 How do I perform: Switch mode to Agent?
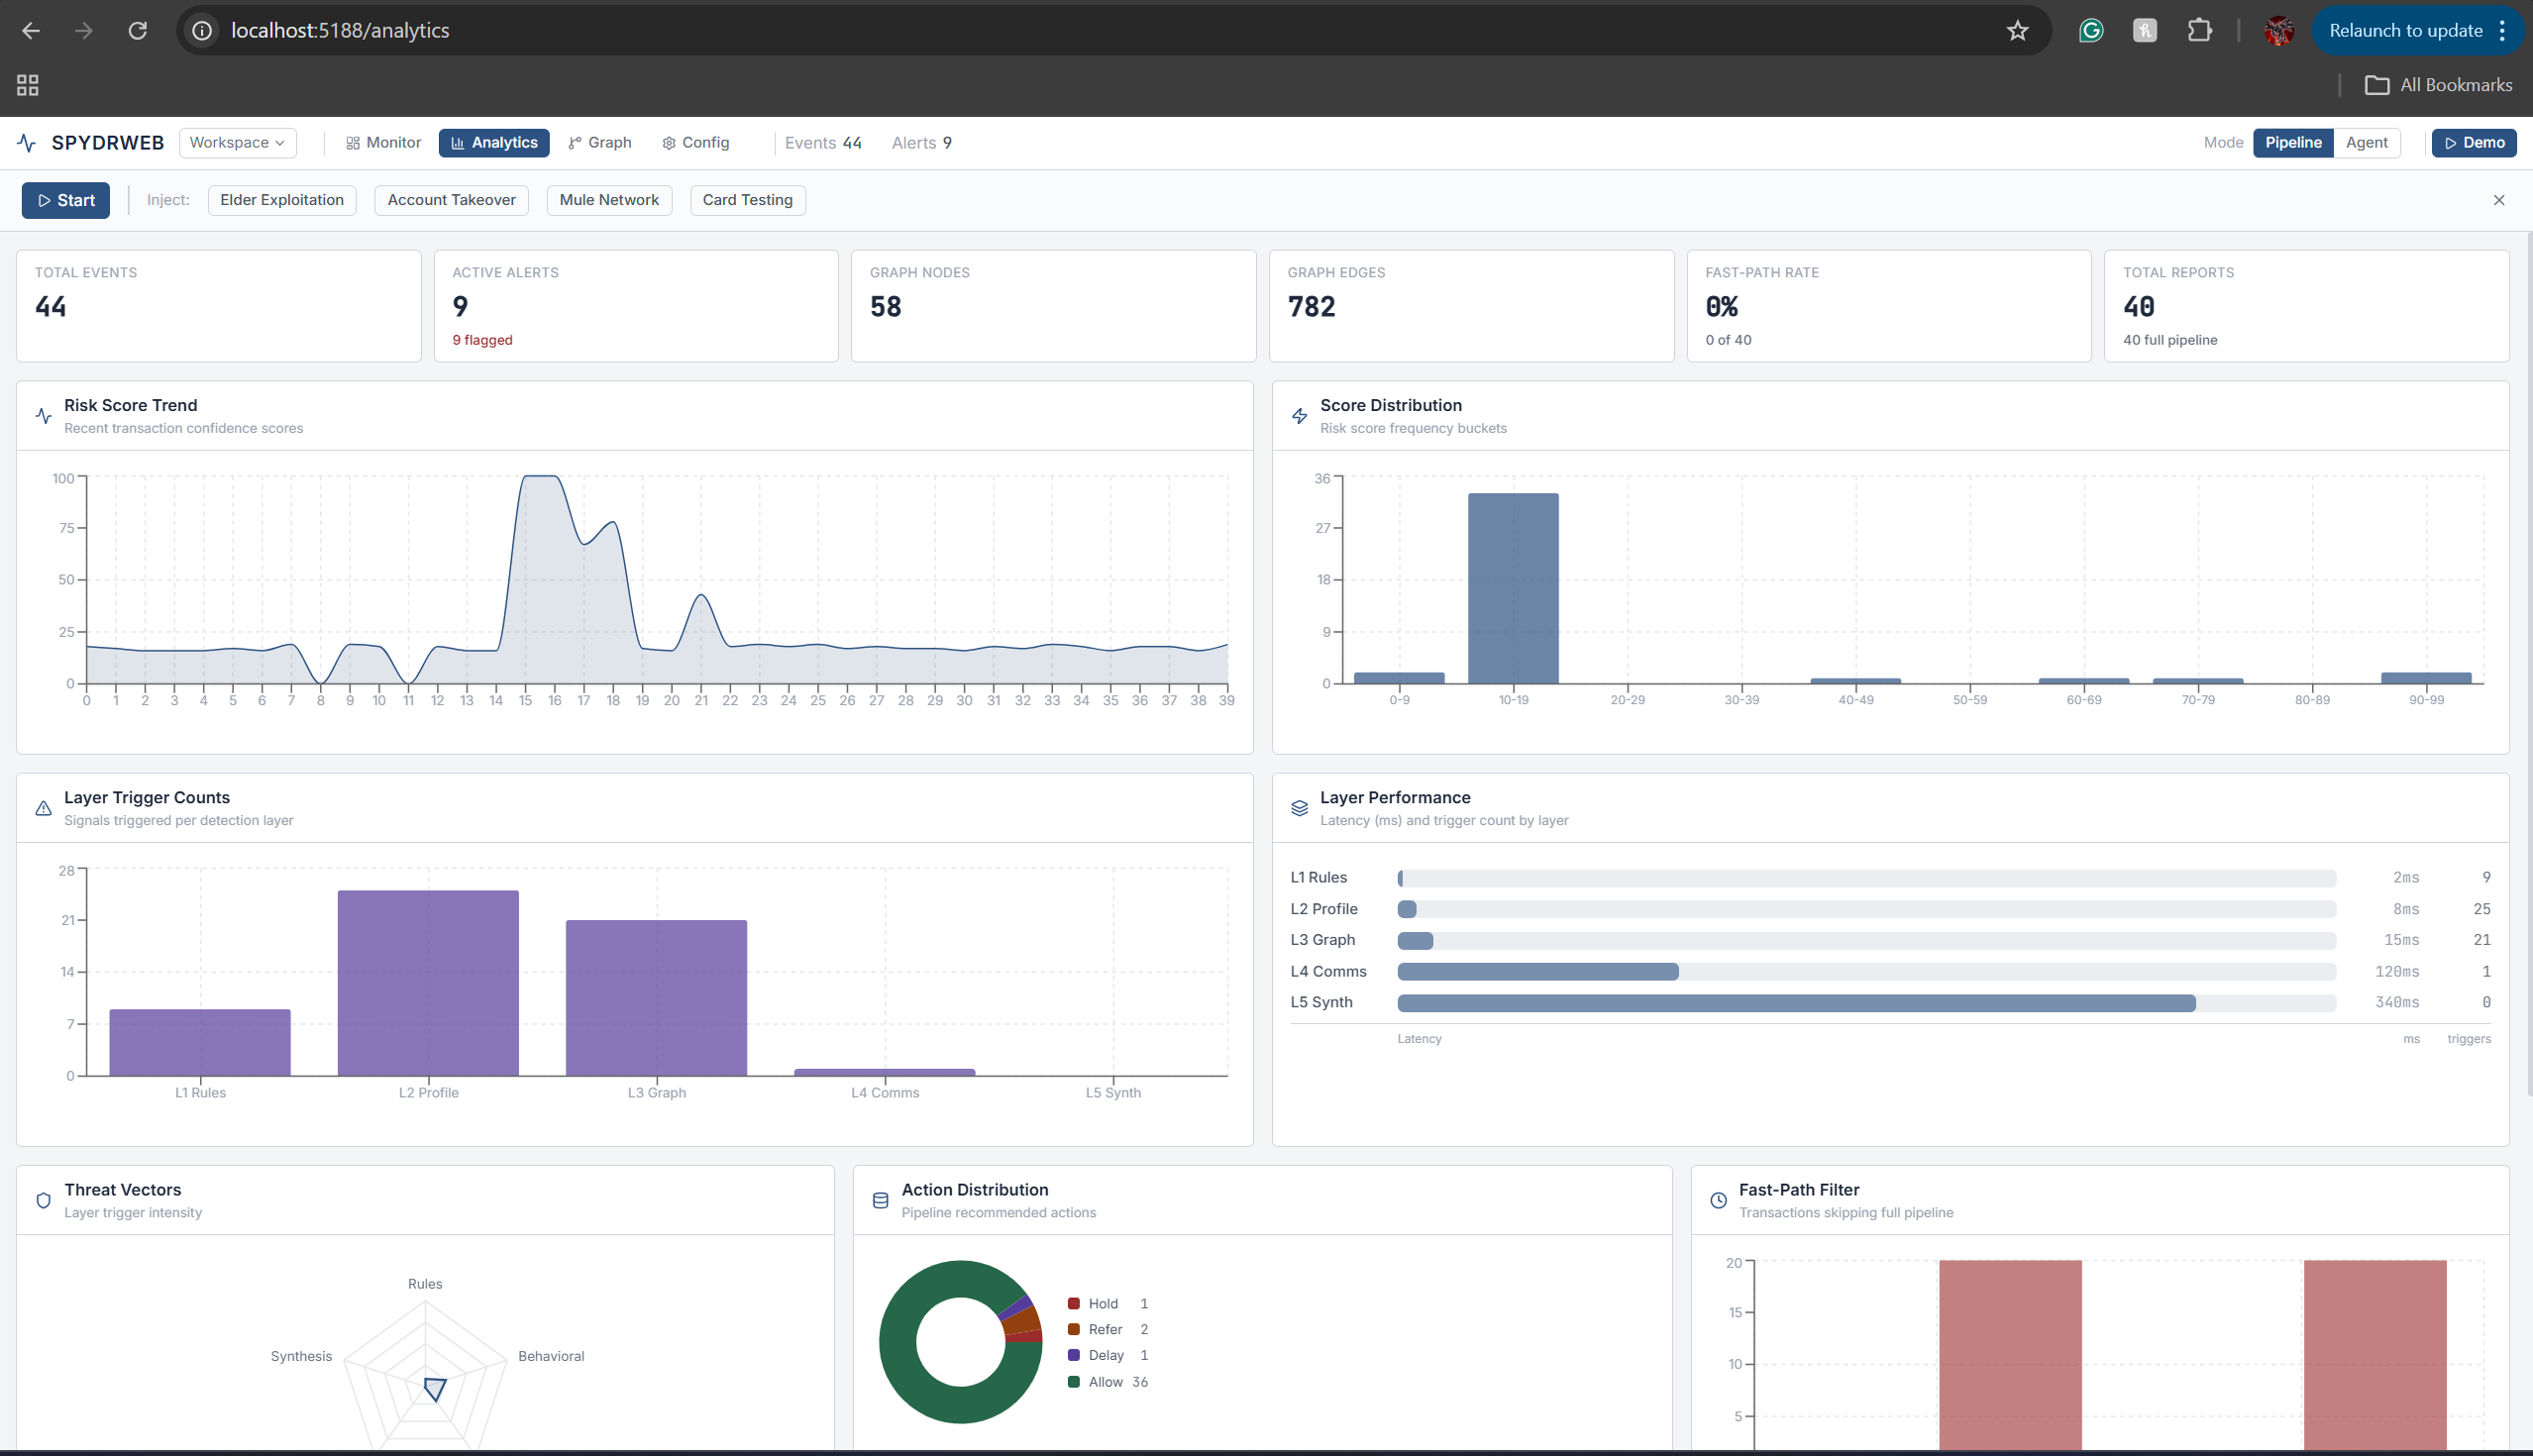[2366, 143]
